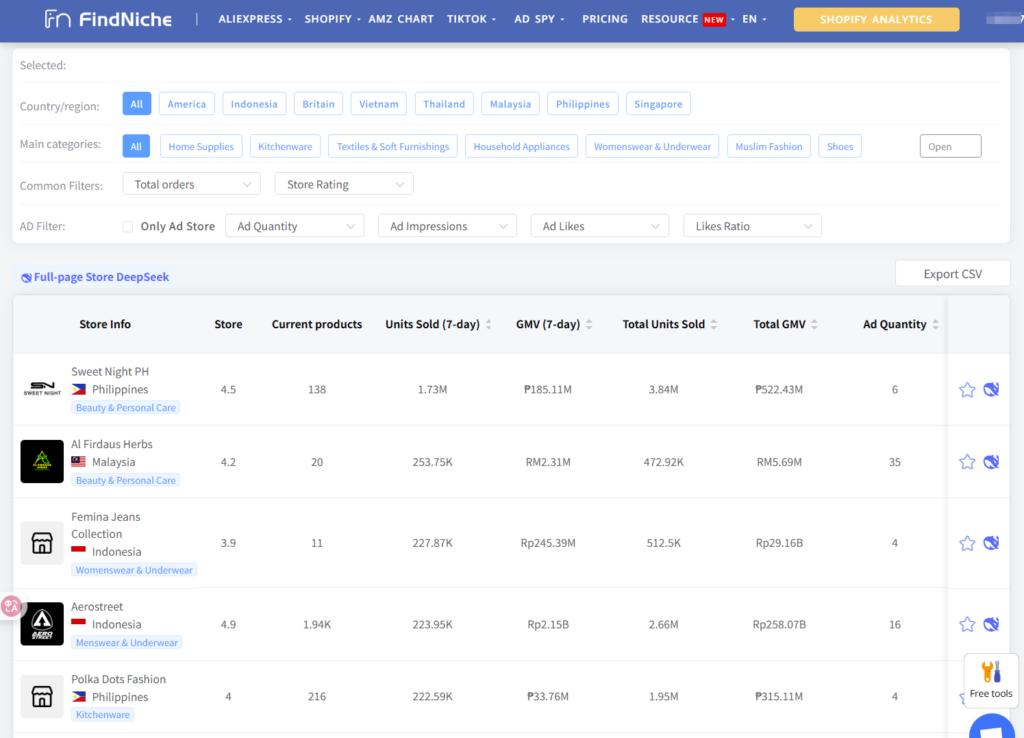Viewport: 1024px width, 738px height.
Task: Sort by Total GMV arrows
Action: [x=814, y=325]
